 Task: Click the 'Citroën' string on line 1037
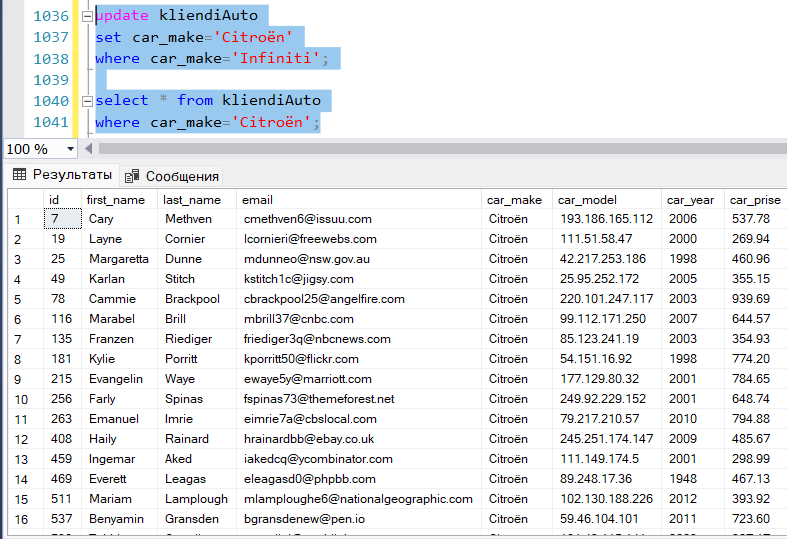click(252, 38)
